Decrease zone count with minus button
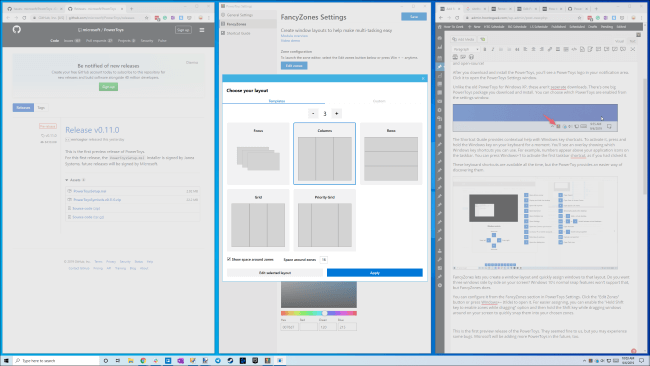The width and height of the screenshot is (650, 366). [313, 114]
